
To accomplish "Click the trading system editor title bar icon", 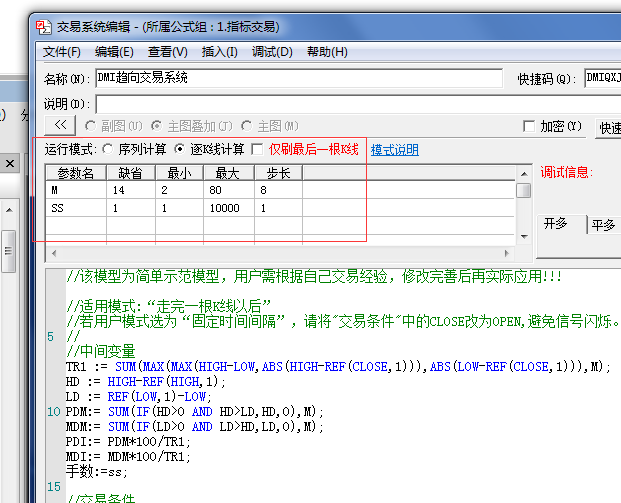I will [x=43, y=26].
